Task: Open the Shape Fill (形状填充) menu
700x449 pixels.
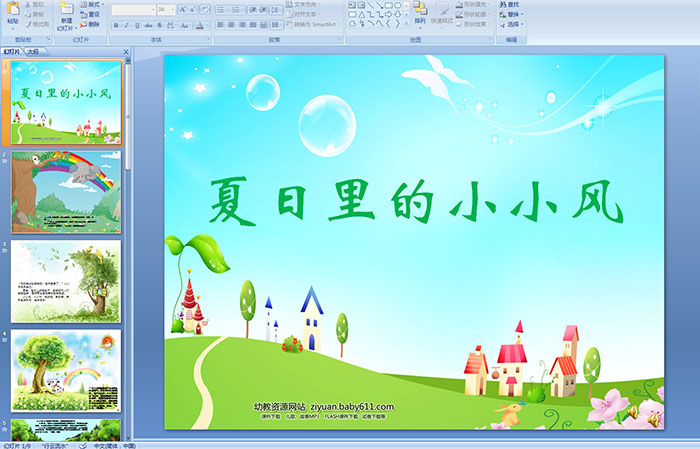Action: [474, 4]
